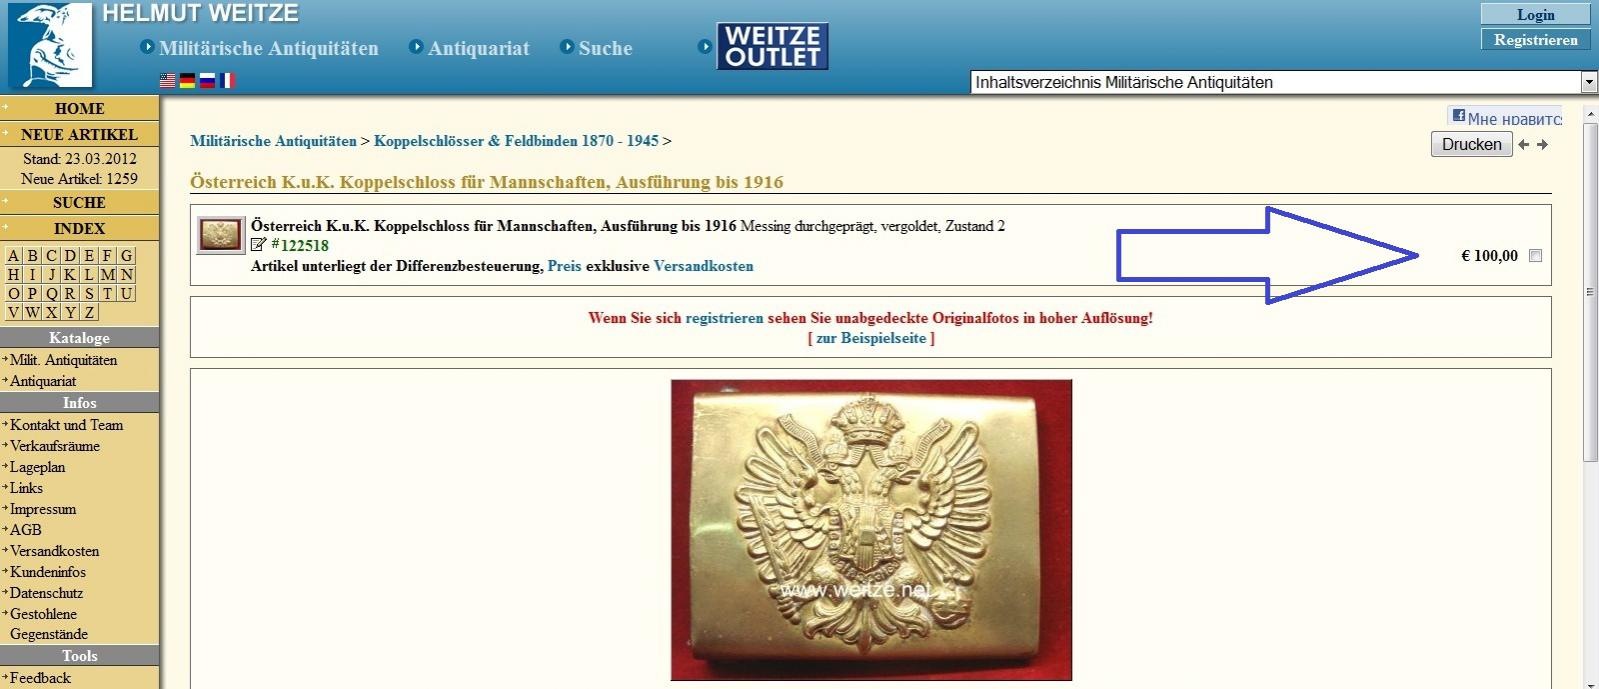Click the Weitze Outlet logo
The width and height of the screenshot is (1599, 689).
772,47
